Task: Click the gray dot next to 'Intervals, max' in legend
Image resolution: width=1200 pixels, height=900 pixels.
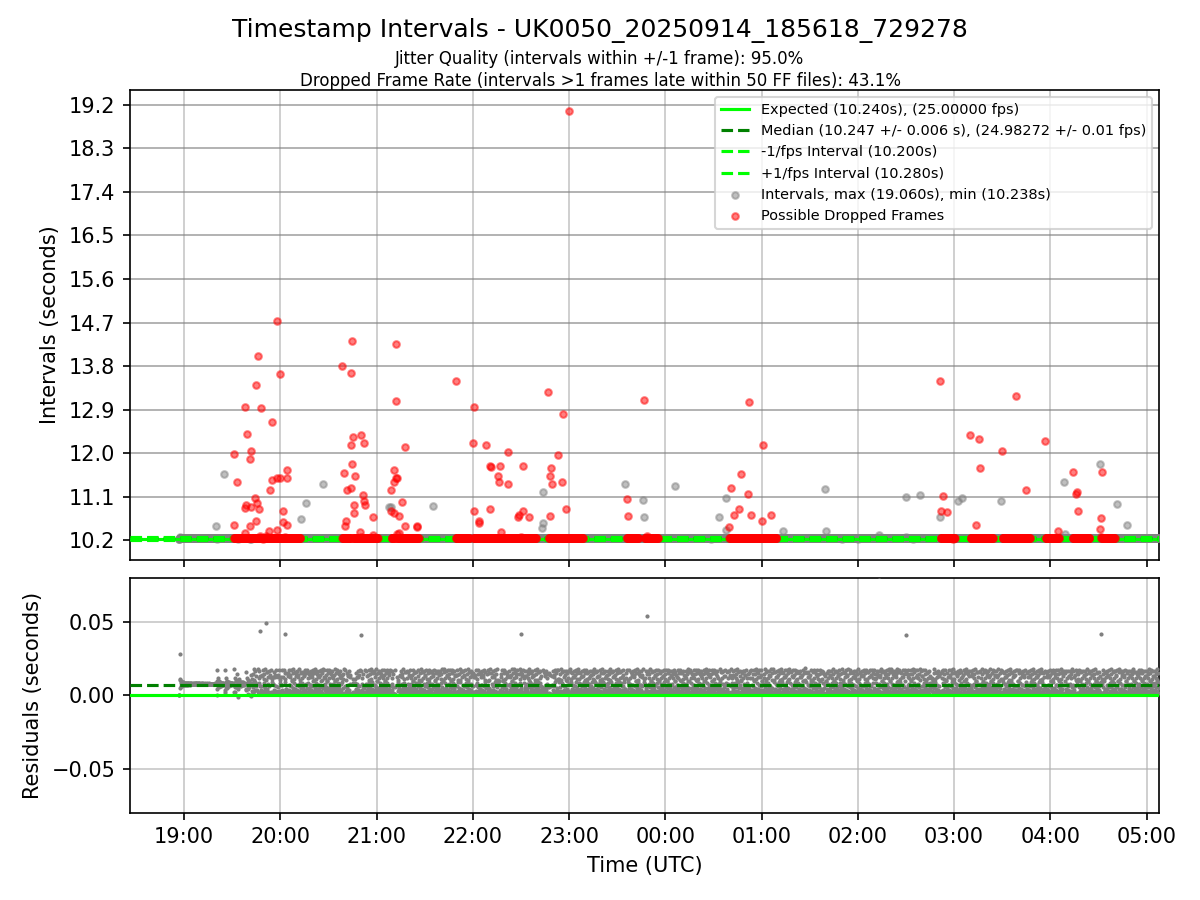Action: (x=735, y=194)
